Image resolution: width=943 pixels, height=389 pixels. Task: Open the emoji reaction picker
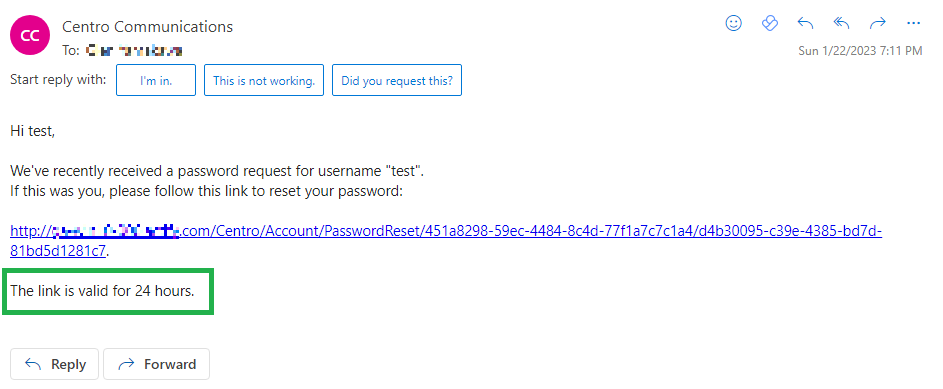click(x=733, y=23)
